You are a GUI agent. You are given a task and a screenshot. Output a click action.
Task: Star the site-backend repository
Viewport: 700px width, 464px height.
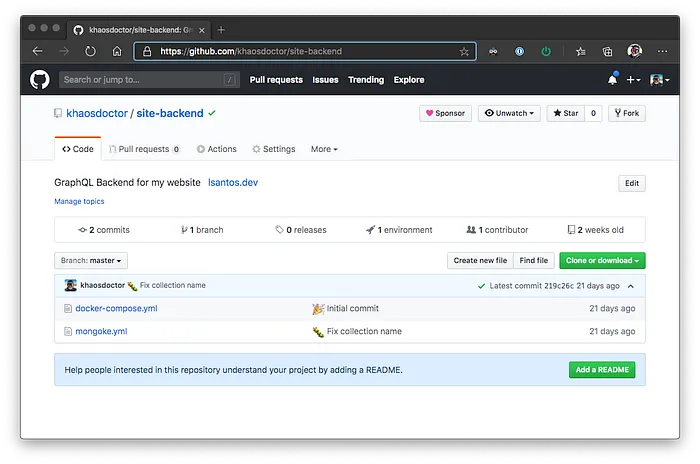click(x=566, y=113)
